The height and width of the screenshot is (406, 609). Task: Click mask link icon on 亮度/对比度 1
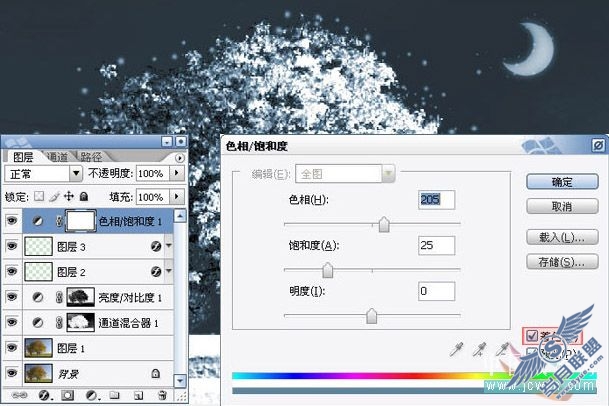[59, 297]
